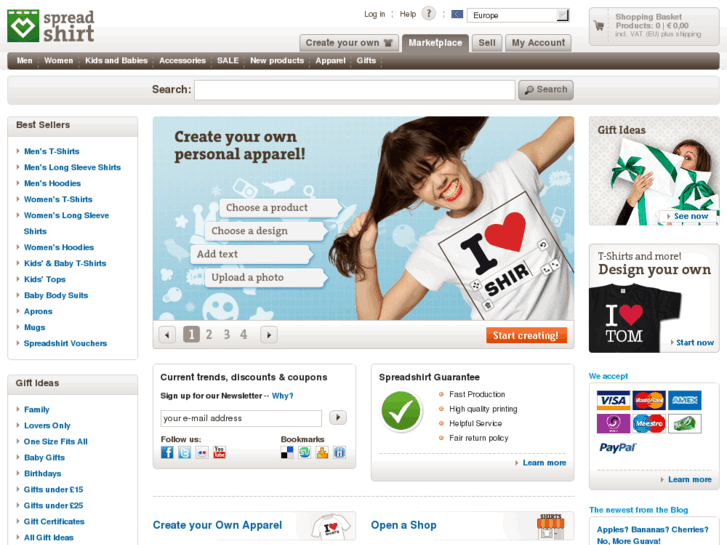Select banner slide 2
727x545 pixels.
[x=209, y=334]
